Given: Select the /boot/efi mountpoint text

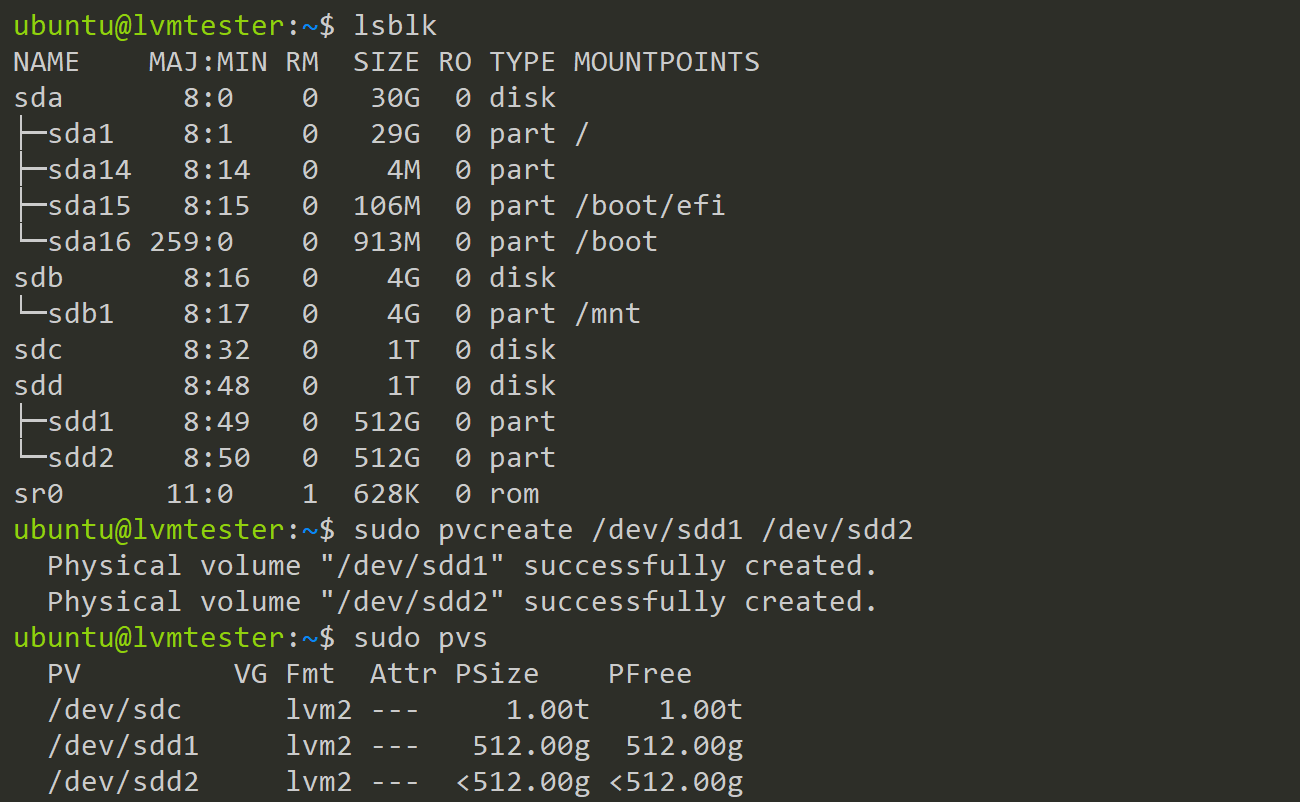Looking at the screenshot, I should (649, 206).
